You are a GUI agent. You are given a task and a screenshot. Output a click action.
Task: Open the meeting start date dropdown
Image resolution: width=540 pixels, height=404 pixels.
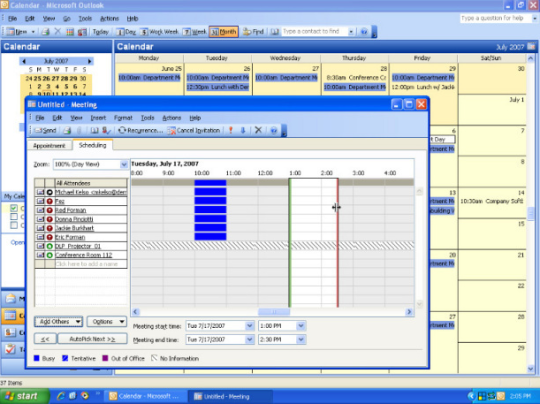[250, 325]
